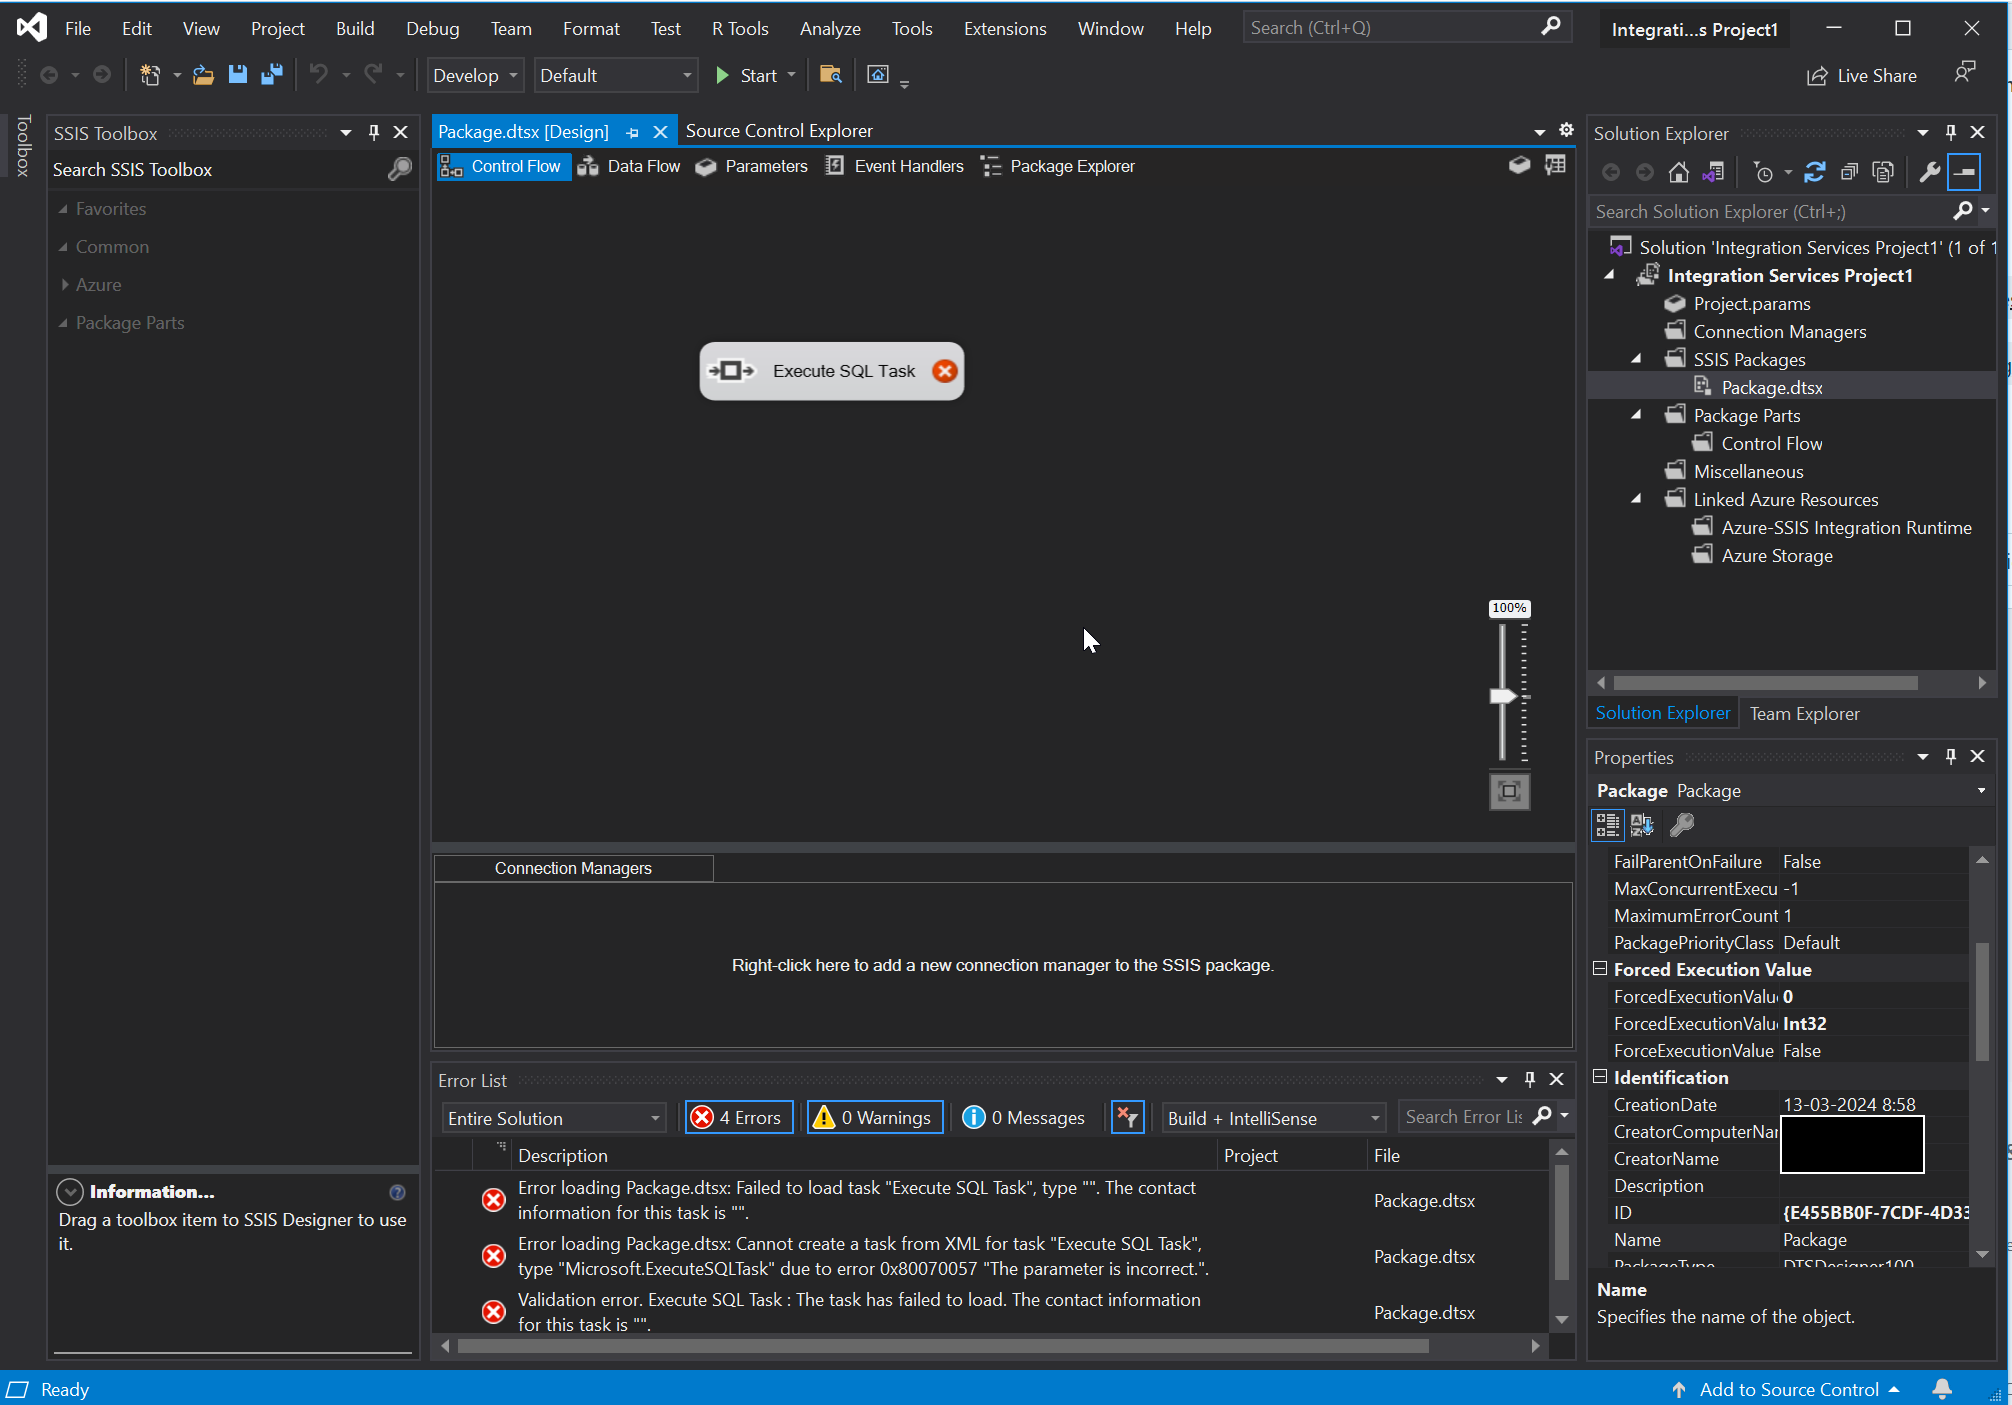Image resolution: width=2012 pixels, height=1405 pixels.
Task: Click the Undo icon in the toolbar
Action: pos(318,74)
